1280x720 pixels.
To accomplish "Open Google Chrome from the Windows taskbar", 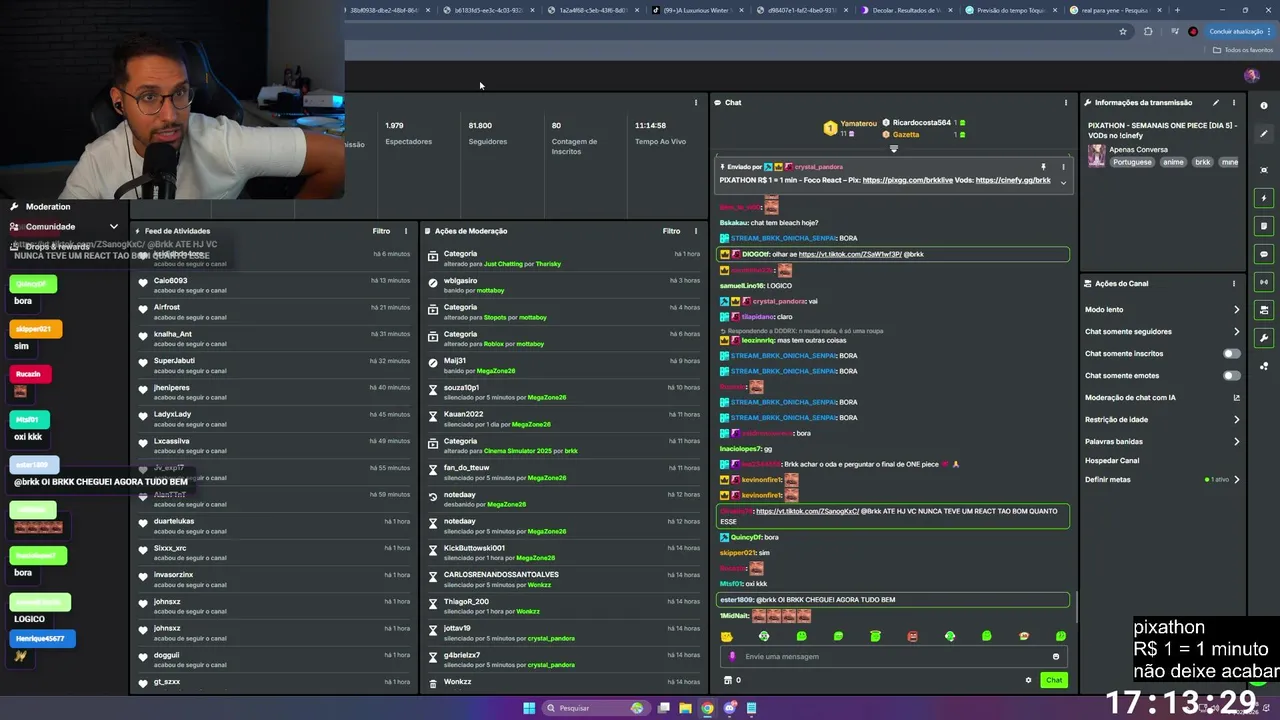I will click(x=707, y=708).
